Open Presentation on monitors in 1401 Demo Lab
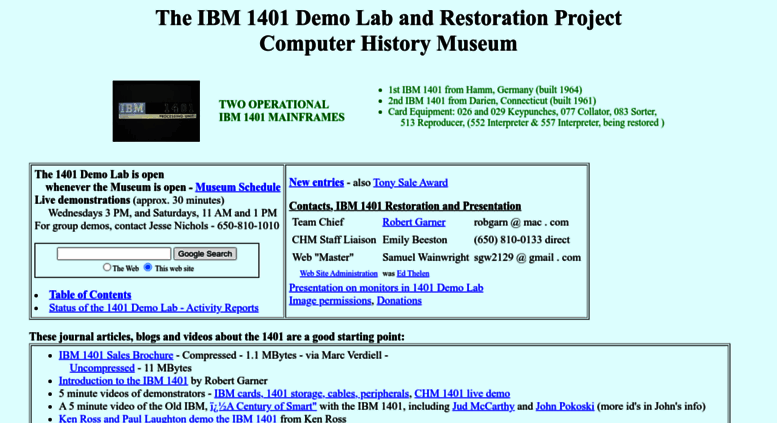Screen dimensions: 777x423 386,288
